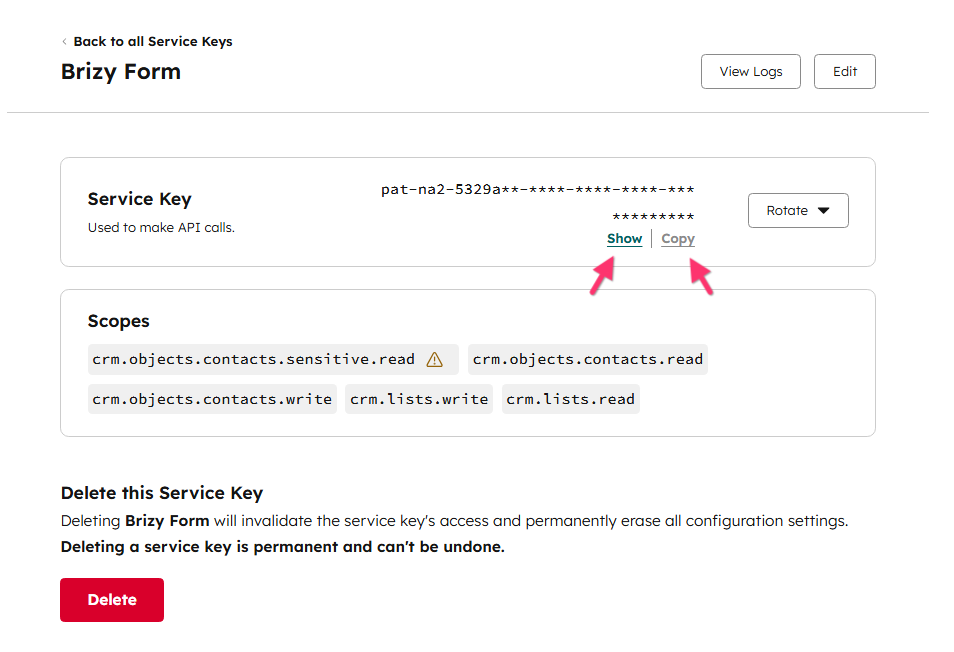Select crm.lists.write scope tag
This screenshot has height=652, width=954.
419,399
